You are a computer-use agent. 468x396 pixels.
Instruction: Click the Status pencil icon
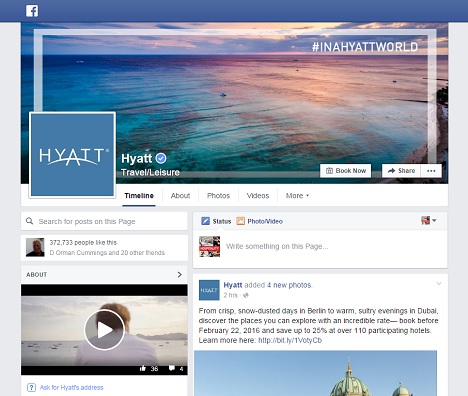pos(206,221)
